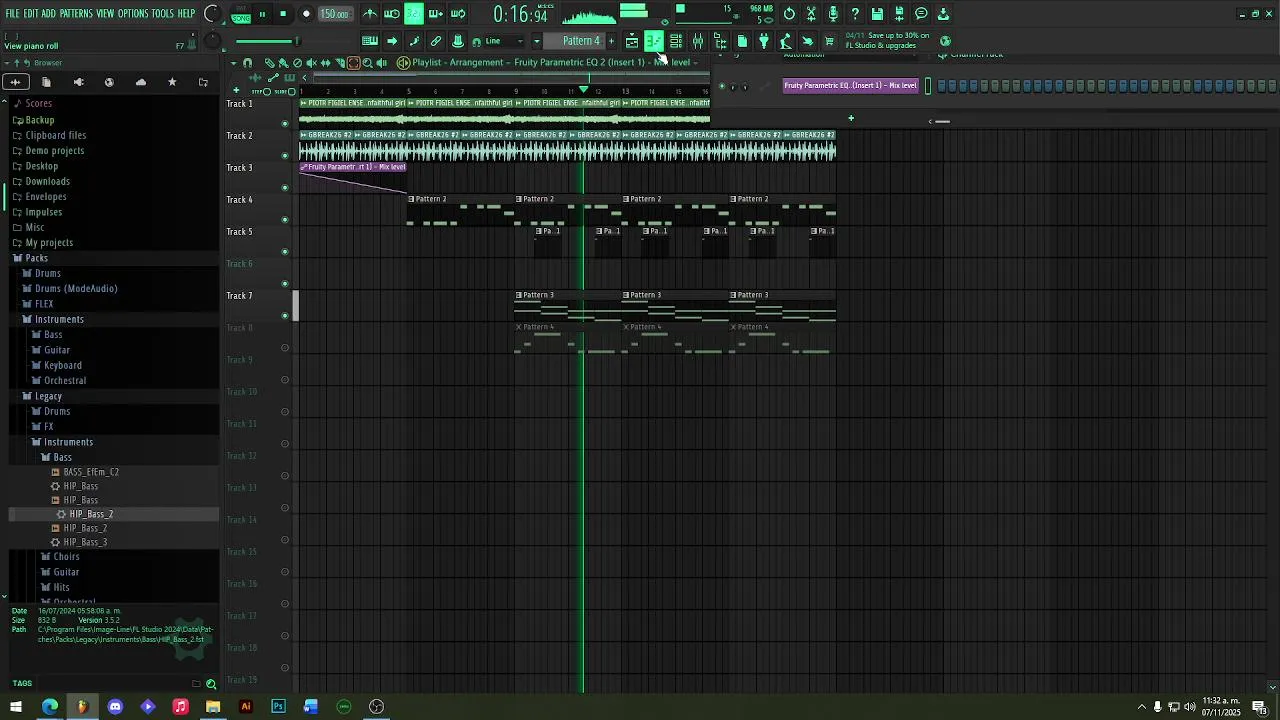Open the FILE menu

coord(13,13)
